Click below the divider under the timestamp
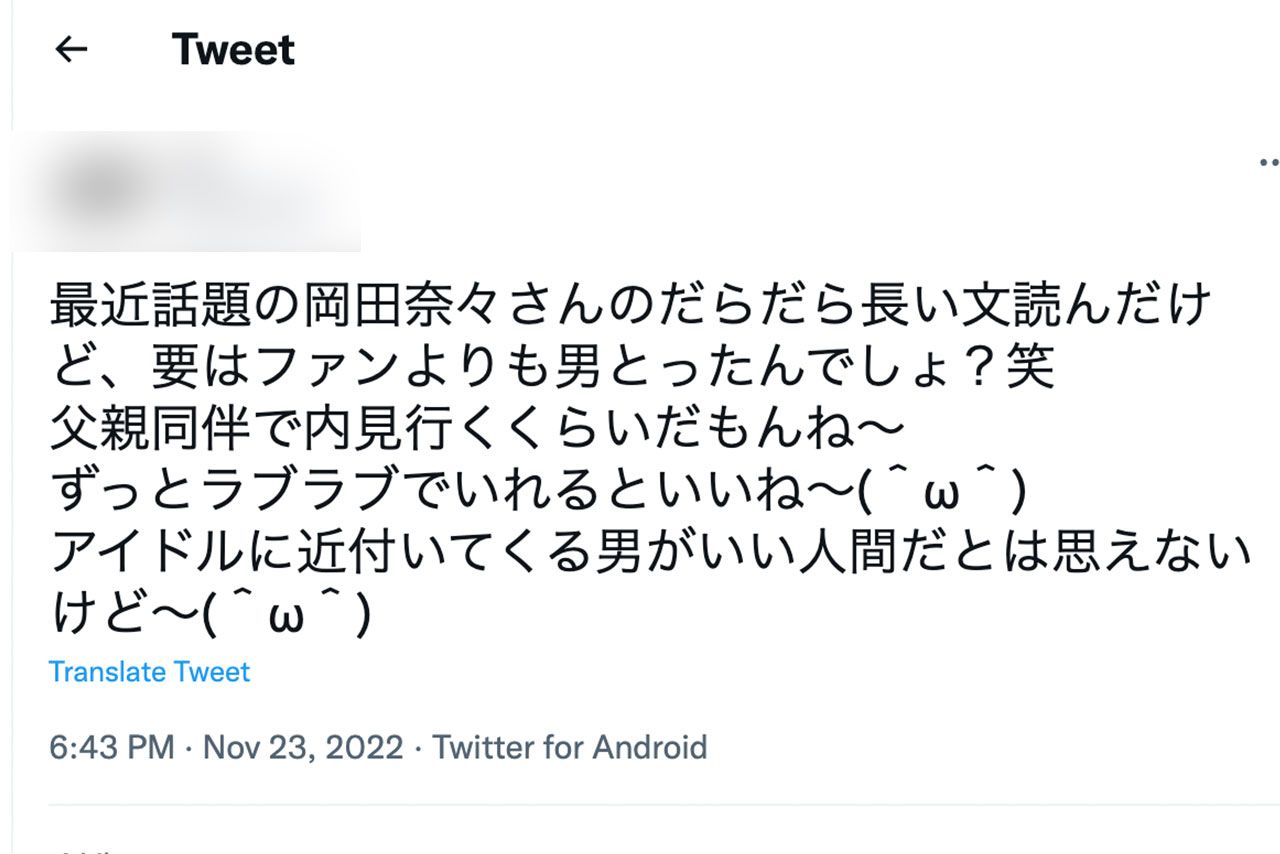The image size is (1280, 854). [400, 830]
